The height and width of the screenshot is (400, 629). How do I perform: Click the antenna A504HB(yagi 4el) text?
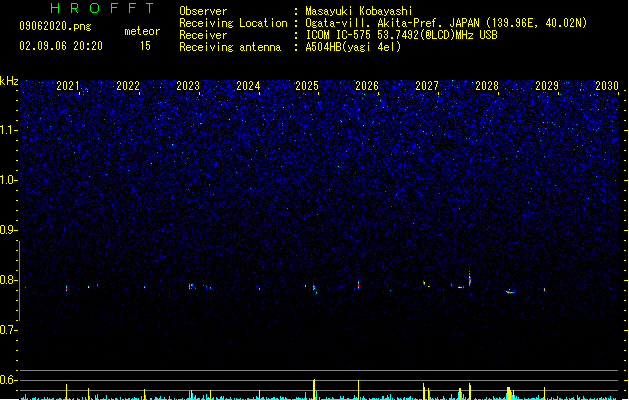[x=353, y=47]
